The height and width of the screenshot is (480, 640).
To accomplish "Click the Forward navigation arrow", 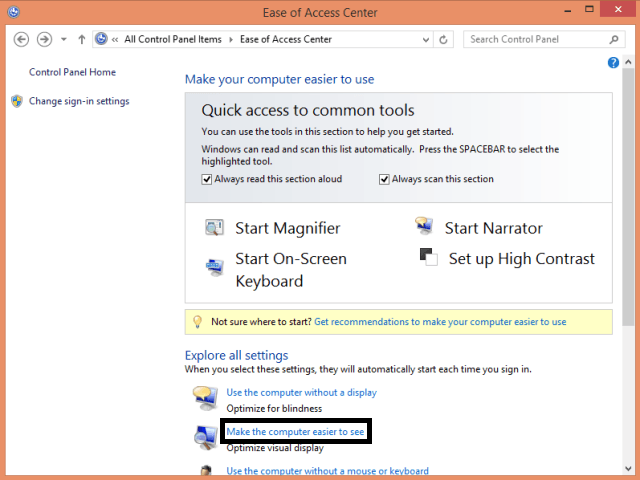I will 44,40.
